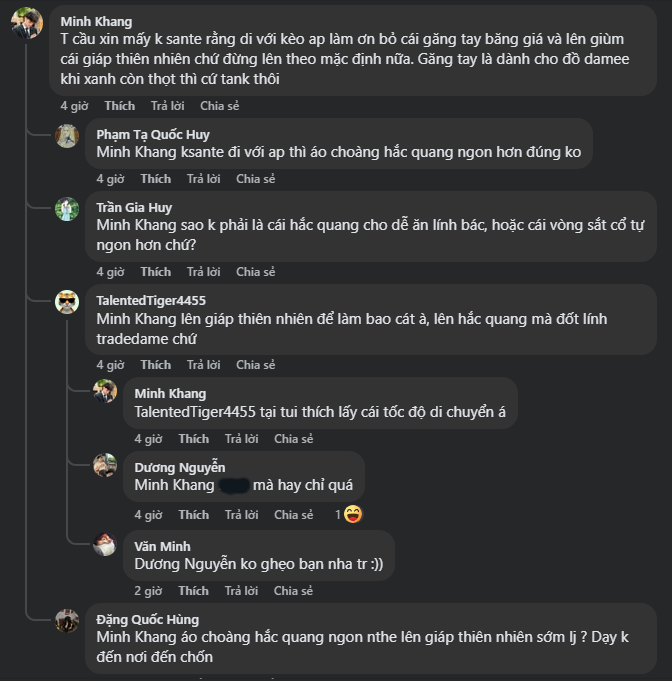The width and height of the screenshot is (672, 681).
Task: Open Dương Nguyễn's profile avatar
Action: point(105,466)
